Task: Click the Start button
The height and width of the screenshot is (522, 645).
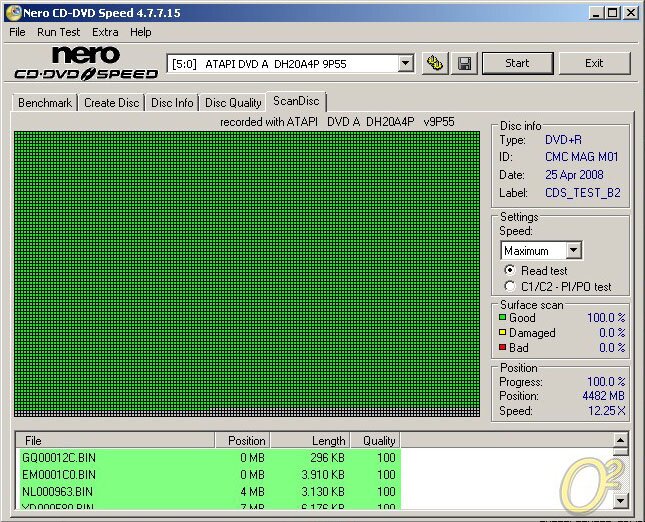Action: (517, 63)
